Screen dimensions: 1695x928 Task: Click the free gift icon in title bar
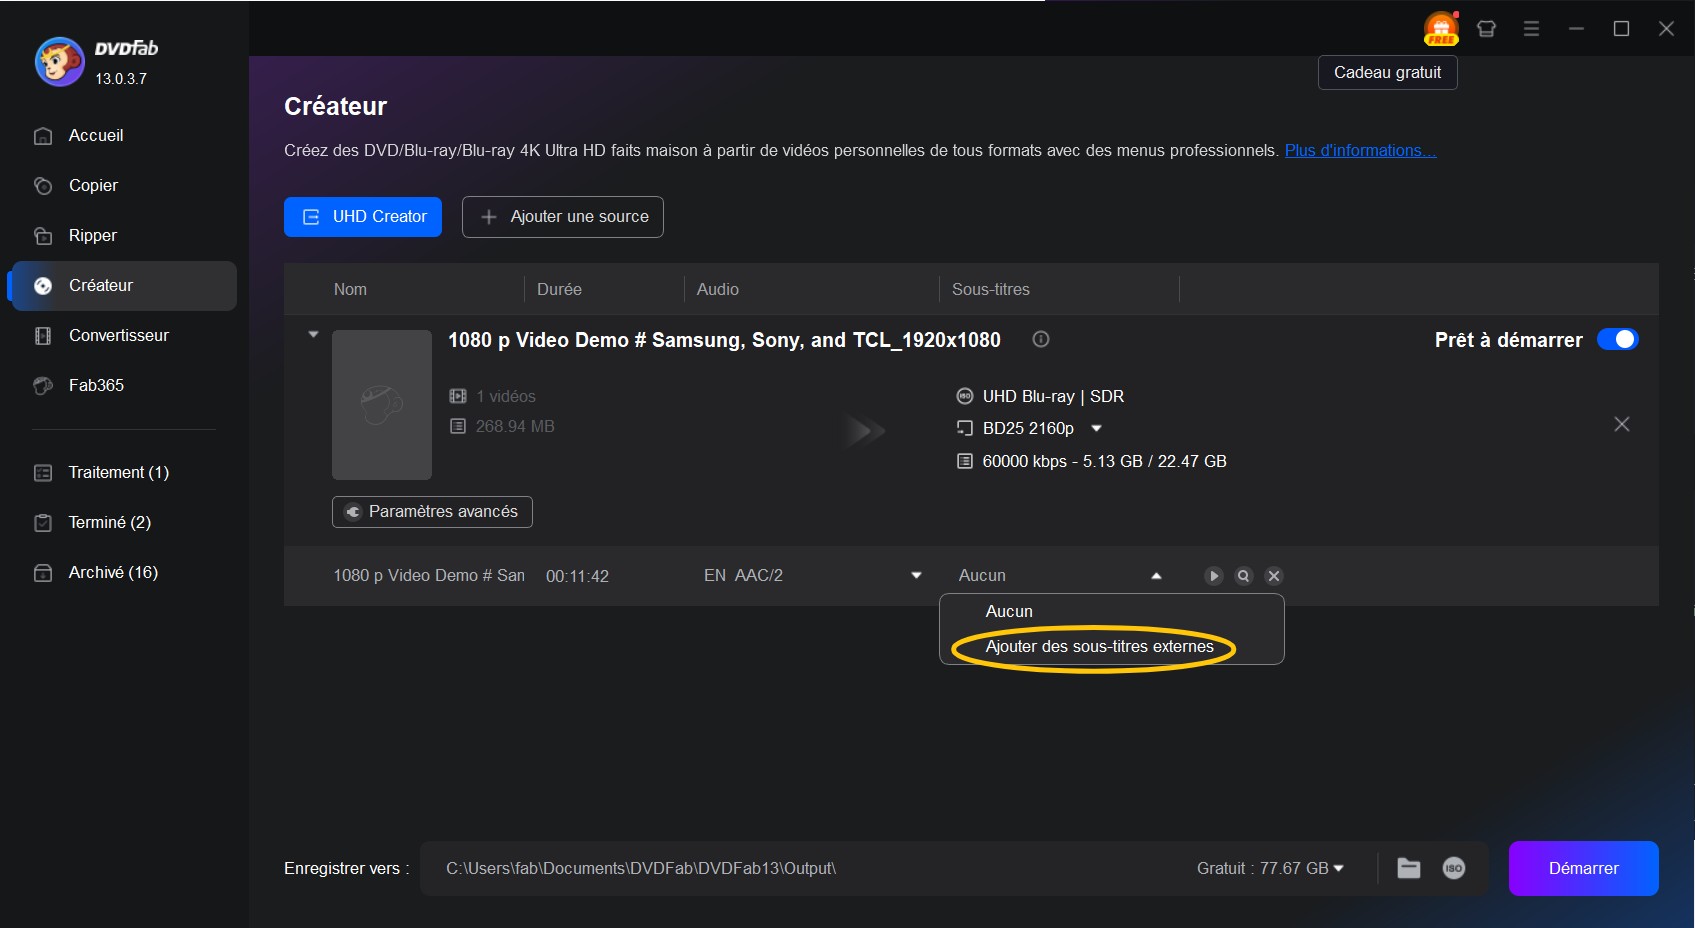(x=1441, y=29)
